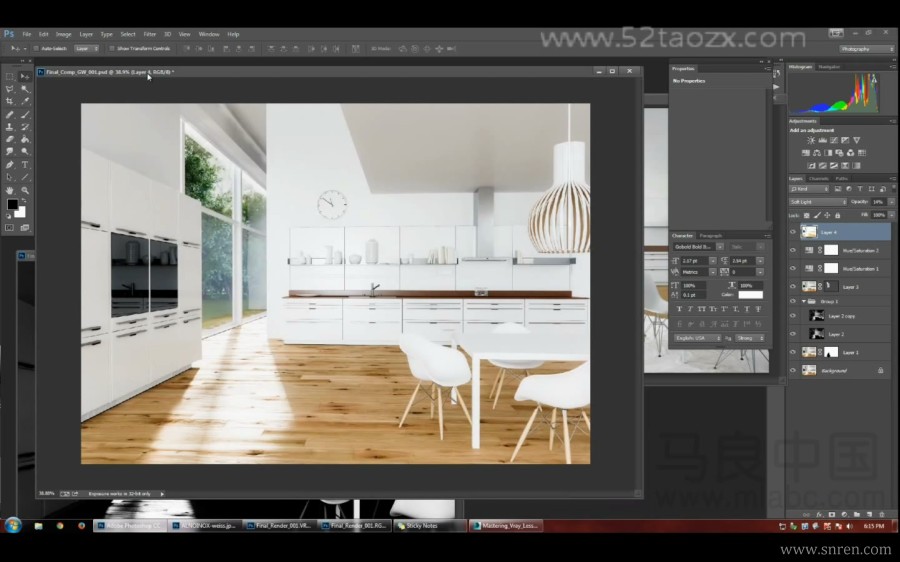Screen dimensions: 900x562
Task: Open the font family dropdown
Action: tap(720, 247)
